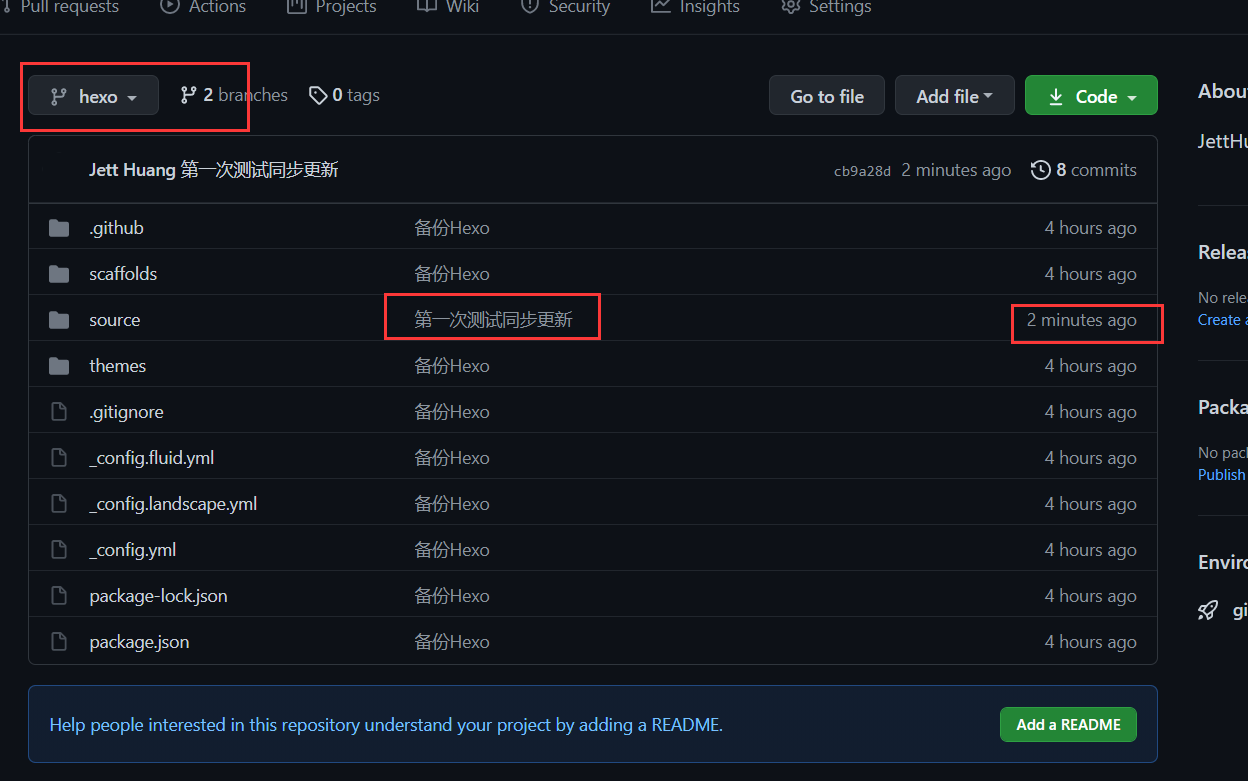Screen dimensions: 1248x781
Task: Expand the Add file dropdown
Action: [x=954, y=96]
